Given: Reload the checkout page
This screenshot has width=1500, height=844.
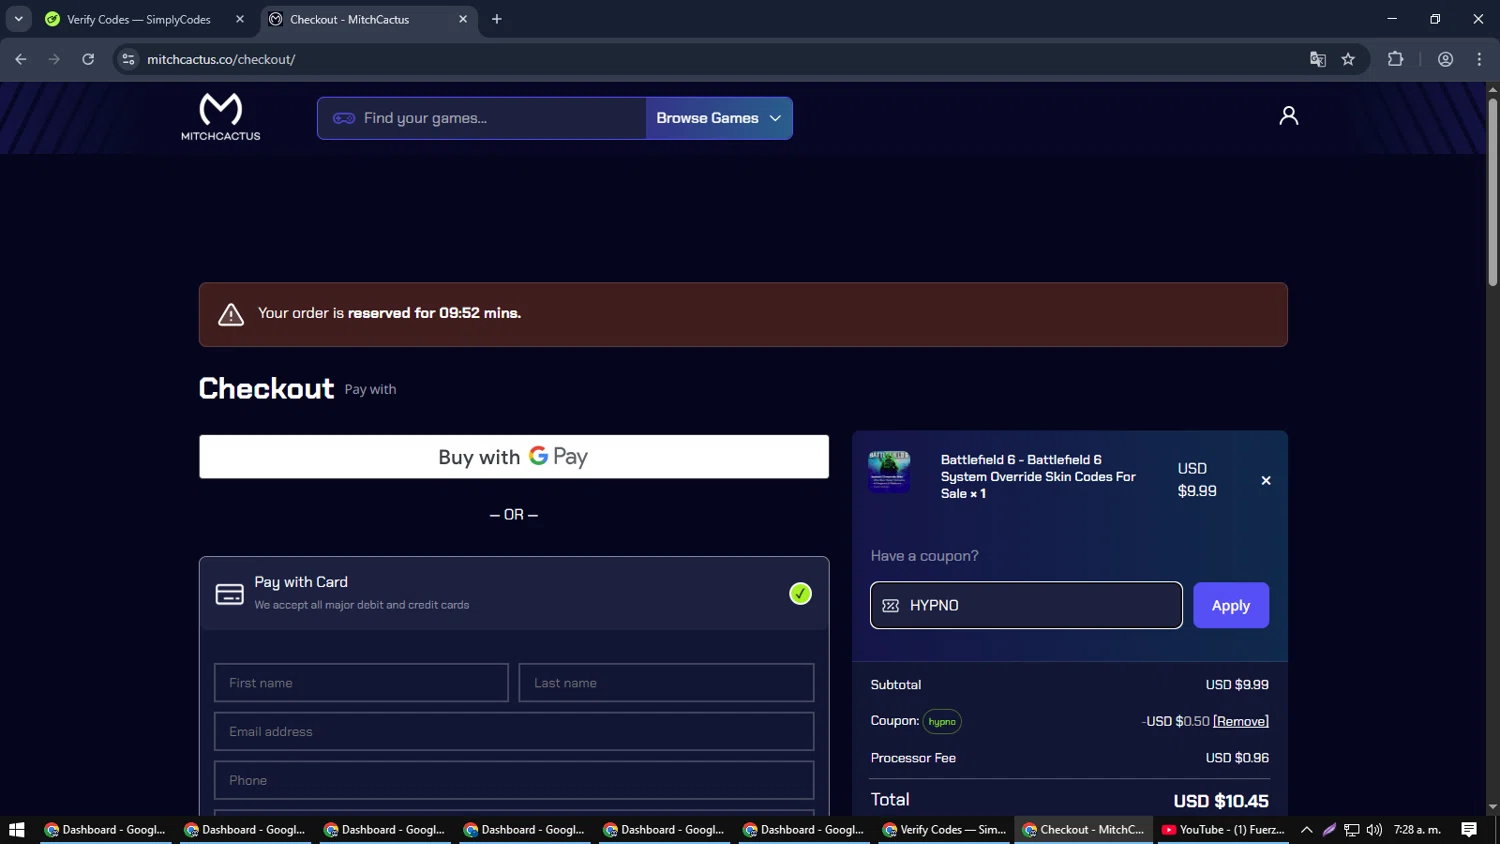Looking at the screenshot, I should 88,59.
